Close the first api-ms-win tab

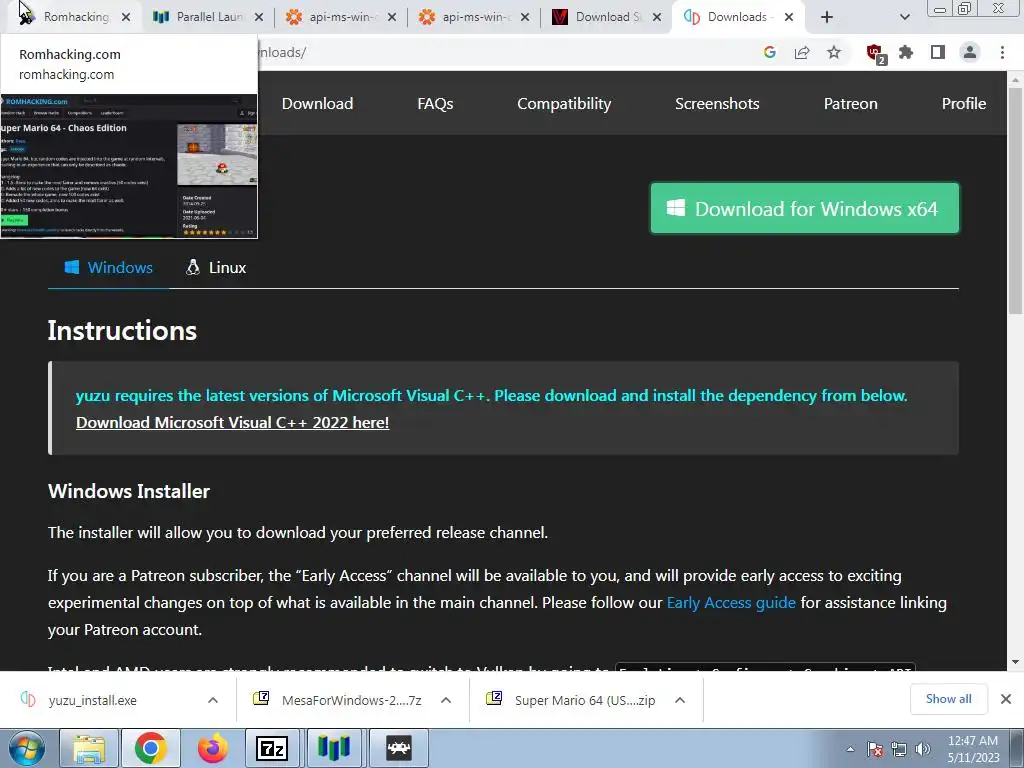tap(392, 17)
